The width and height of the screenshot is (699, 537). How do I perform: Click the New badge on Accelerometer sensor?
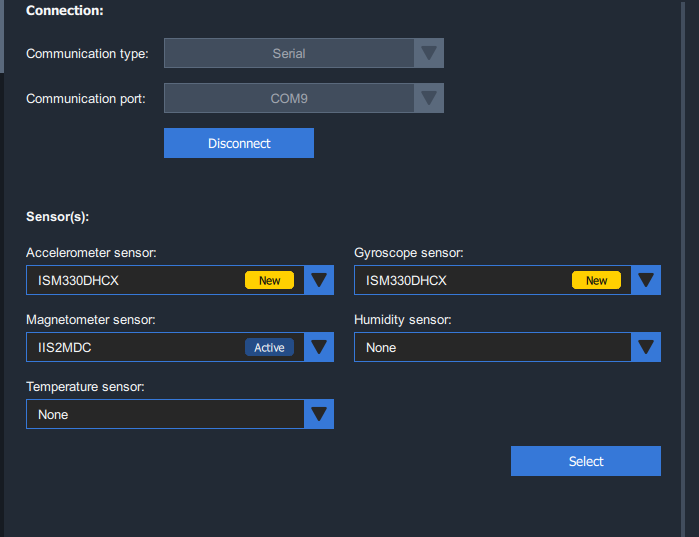coord(270,280)
